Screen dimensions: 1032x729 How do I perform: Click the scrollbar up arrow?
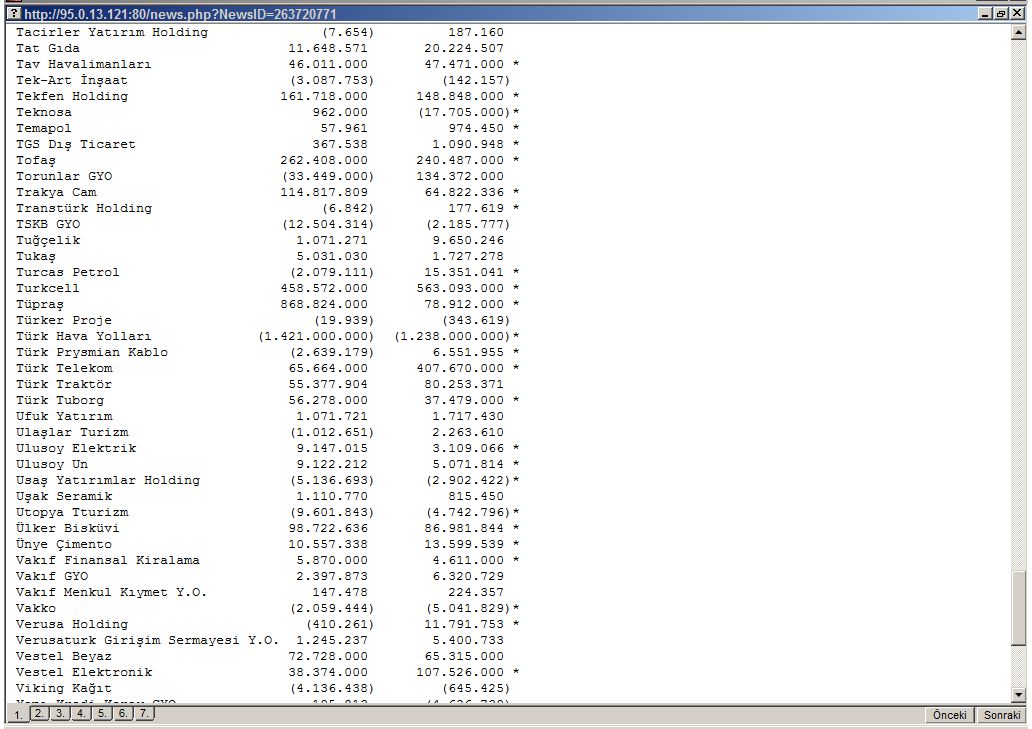(1019, 32)
